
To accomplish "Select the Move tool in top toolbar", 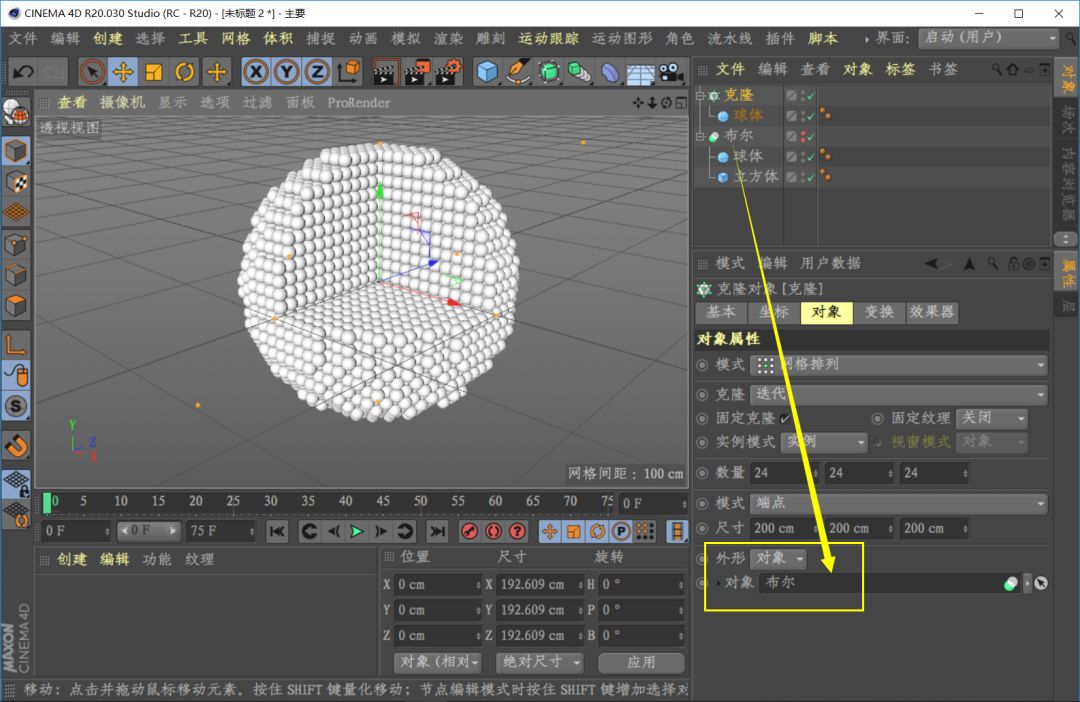I will point(123,72).
